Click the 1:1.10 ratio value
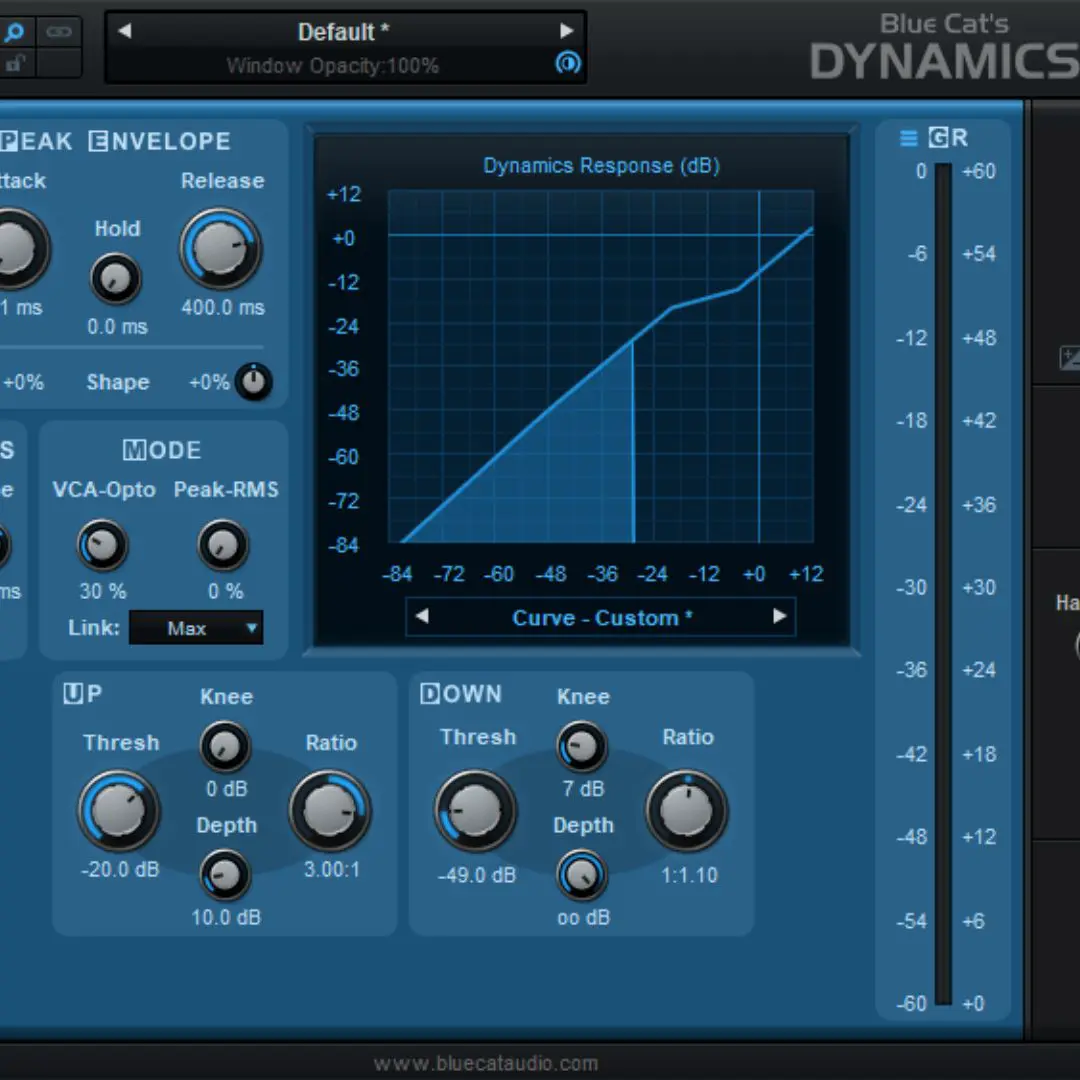This screenshot has height=1080, width=1080. (x=689, y=875)
